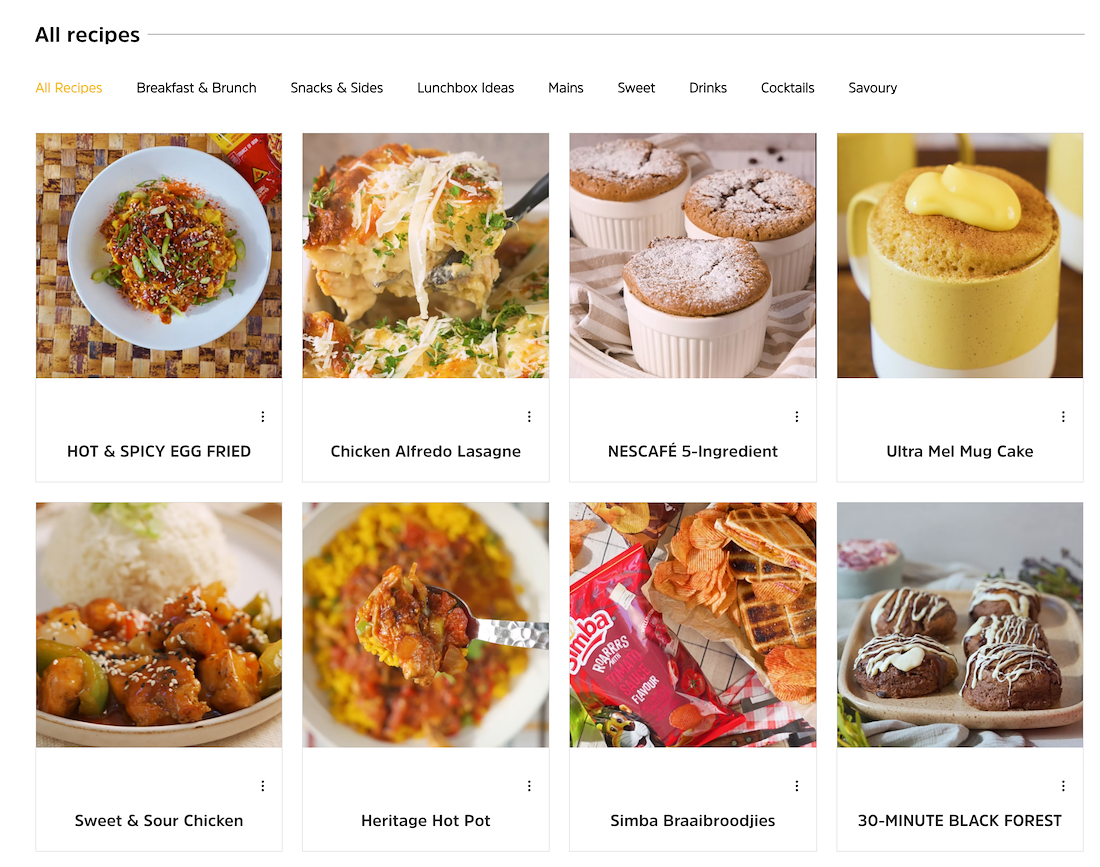Open the Simba Braaibroodjies recipe title
This screenshot has height=867, width=1100.
[692, 820]
